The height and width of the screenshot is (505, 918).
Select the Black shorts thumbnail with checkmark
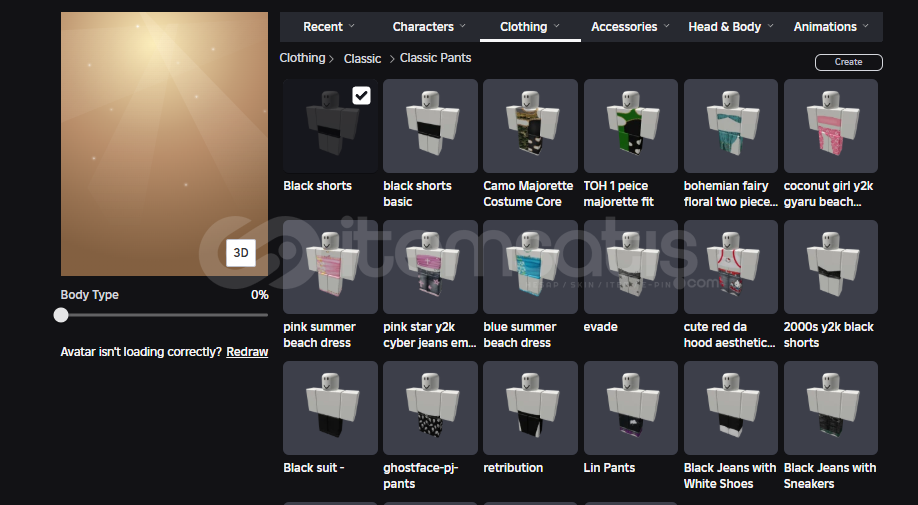coord(330,126)
